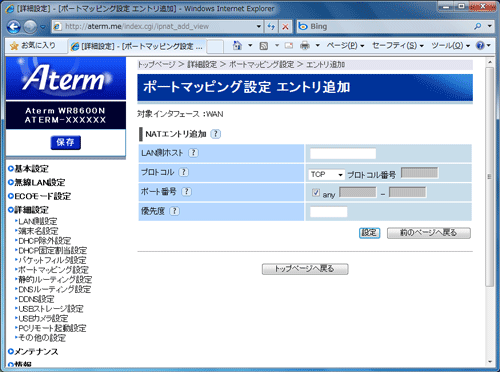Toggle the any port checkbox
The height and width of the screenshot is (372, 500).
(316, 193)
